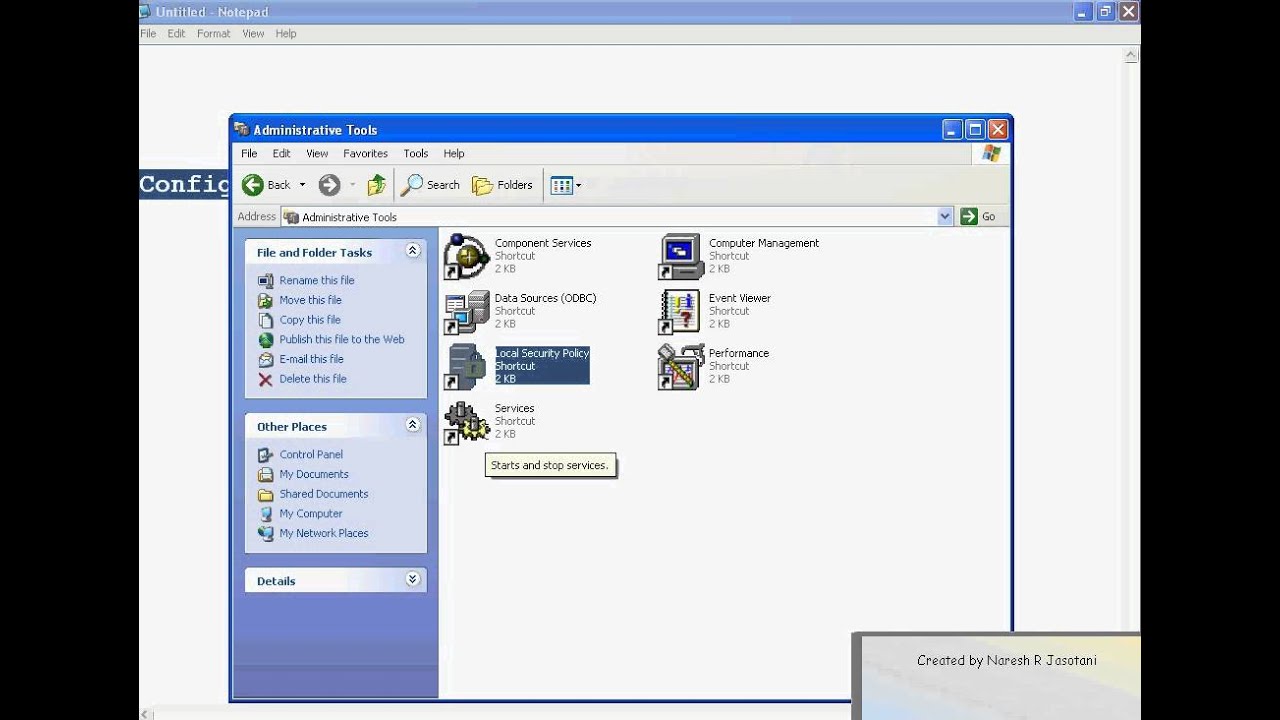The height and width of the screenshot is (720, 1280).
Task: Open Control Panel from Other Places
Action: pyautogui.click(x=311, y=454)
